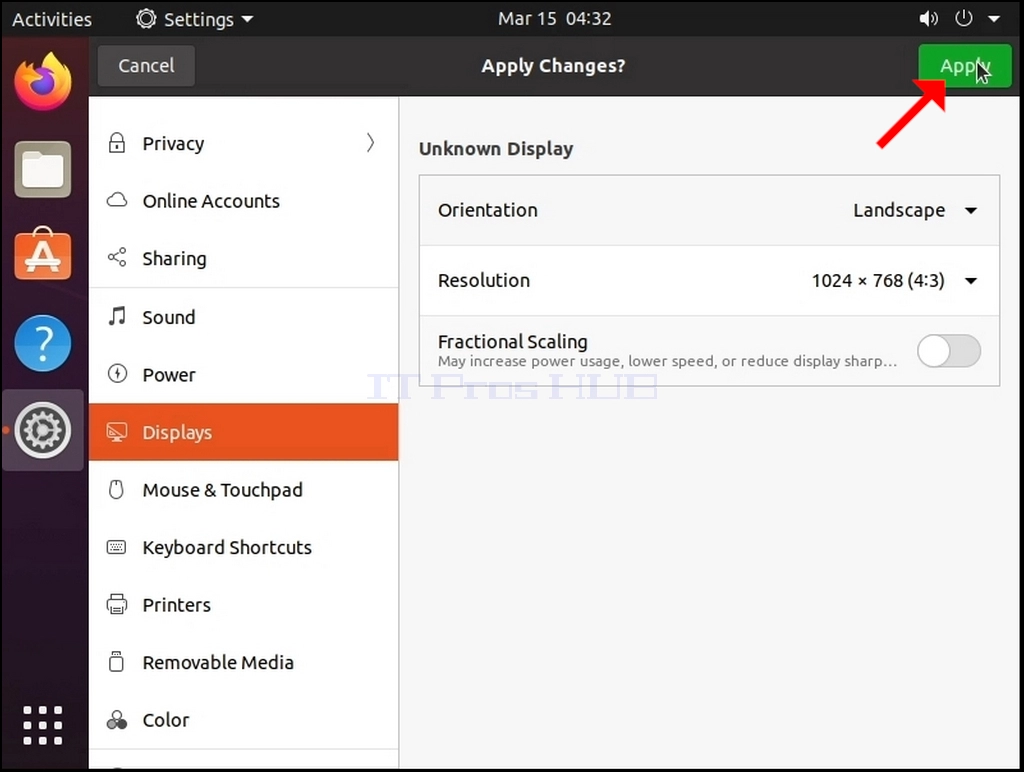The image size is (1024, 772).
Task: Select Displays in the sidebar
Action: coord(244,432)
